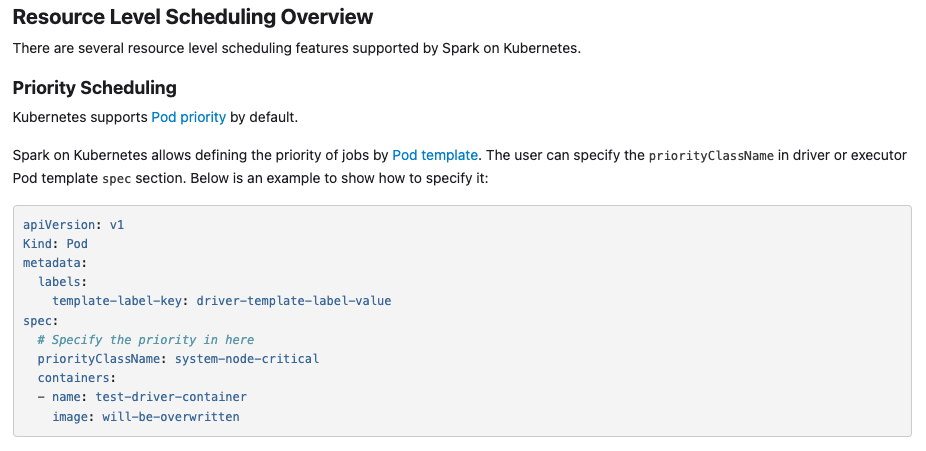Open the Pod template link

coord(435,155)
